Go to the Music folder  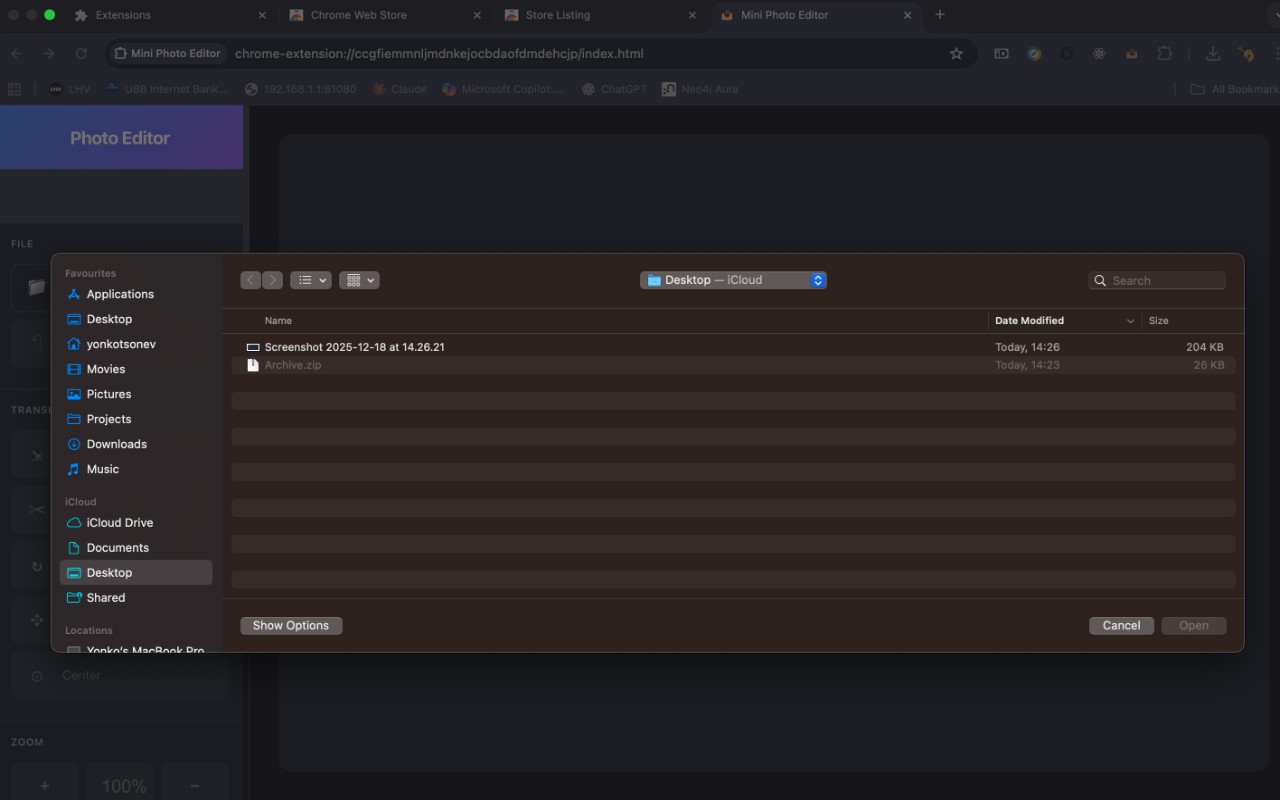pos(102,469)
